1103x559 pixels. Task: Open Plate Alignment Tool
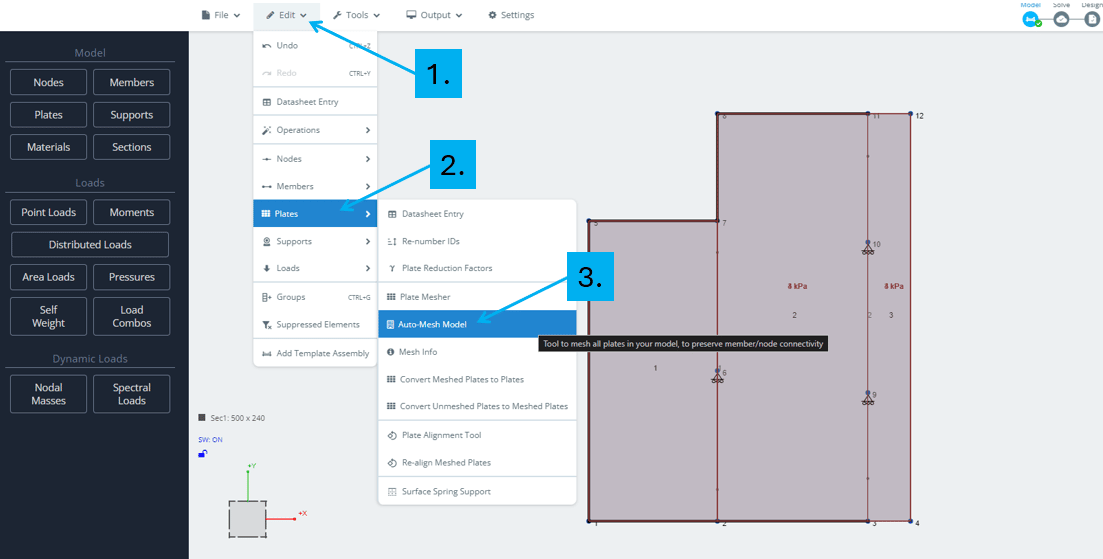click(477, 435)
